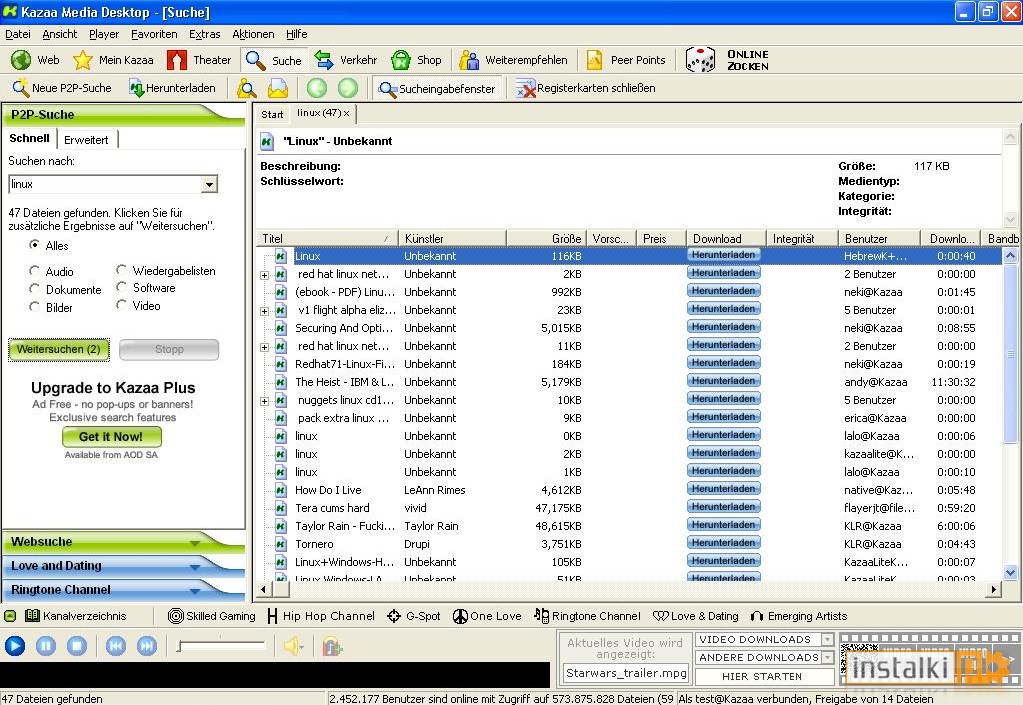The width and height of the screenshot is (1023, 705).
Task: Switch to the Erweitert search tab
Action: 87,139
